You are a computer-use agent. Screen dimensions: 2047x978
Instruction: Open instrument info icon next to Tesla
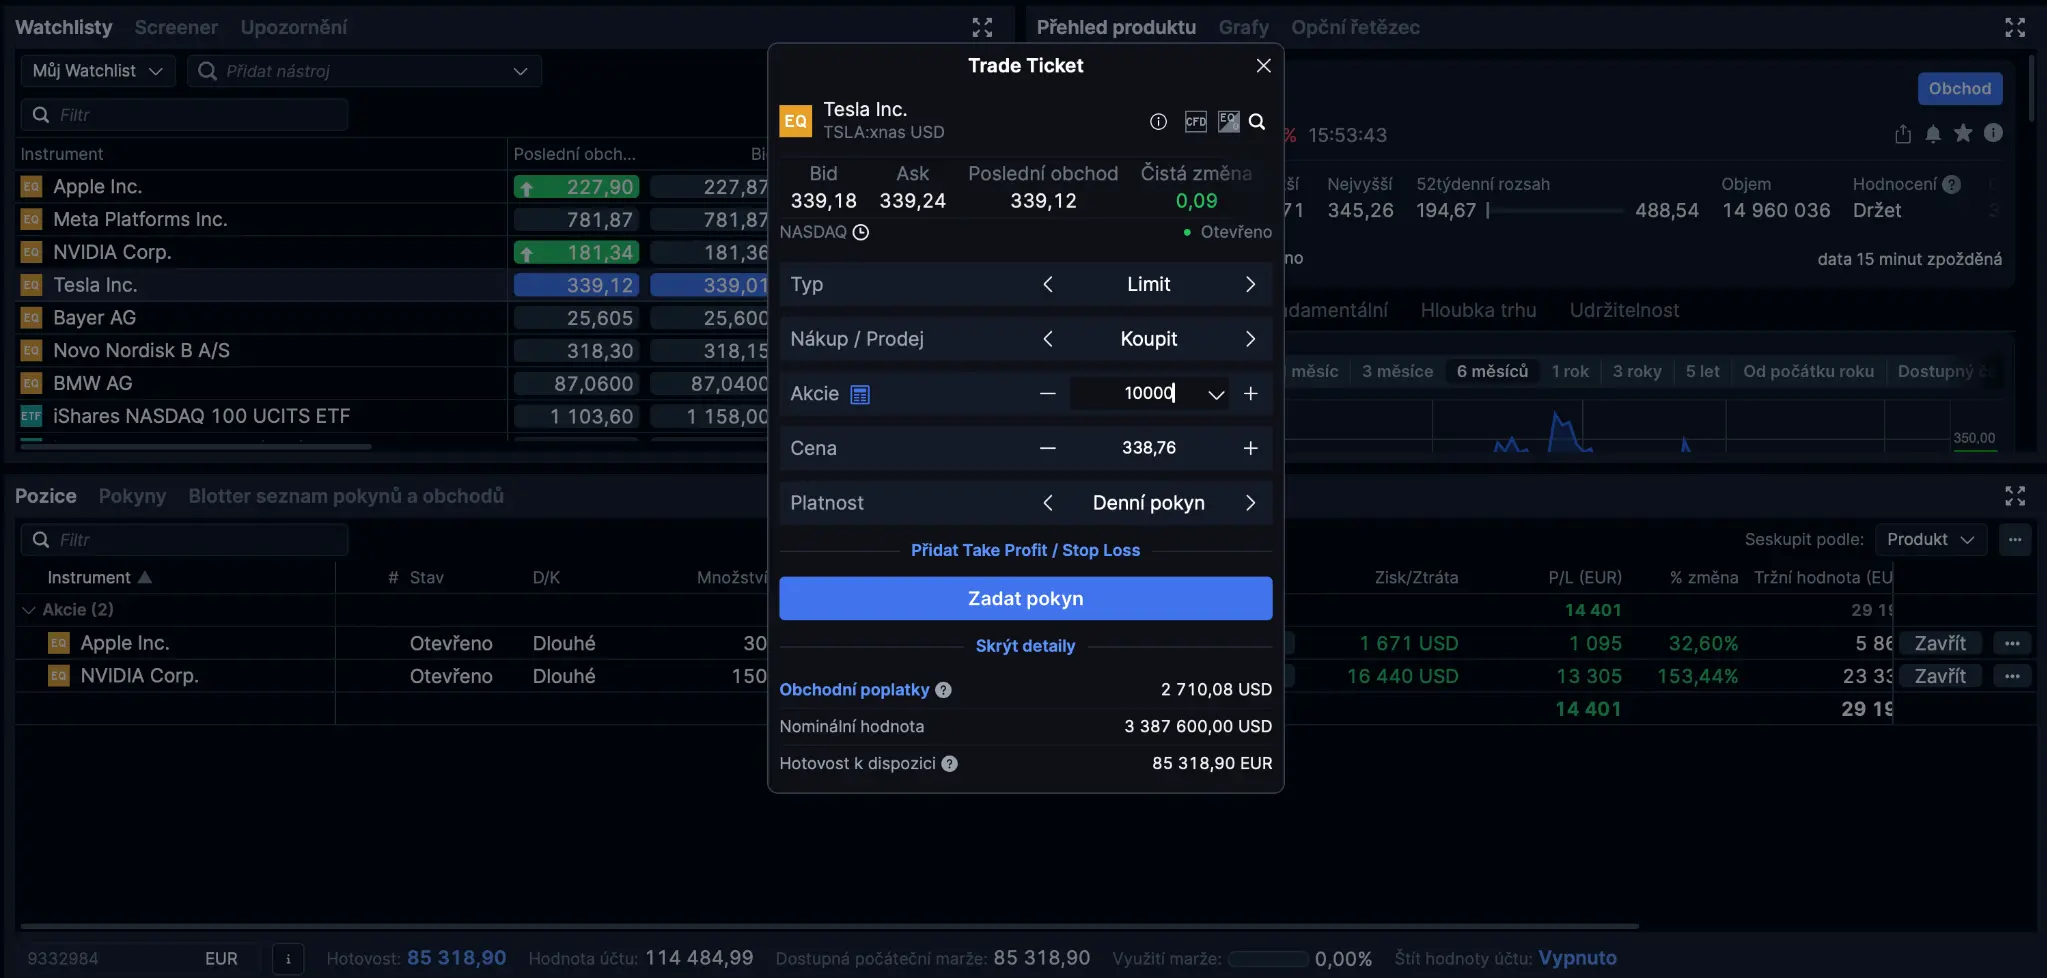click(x=1158, y=122)
